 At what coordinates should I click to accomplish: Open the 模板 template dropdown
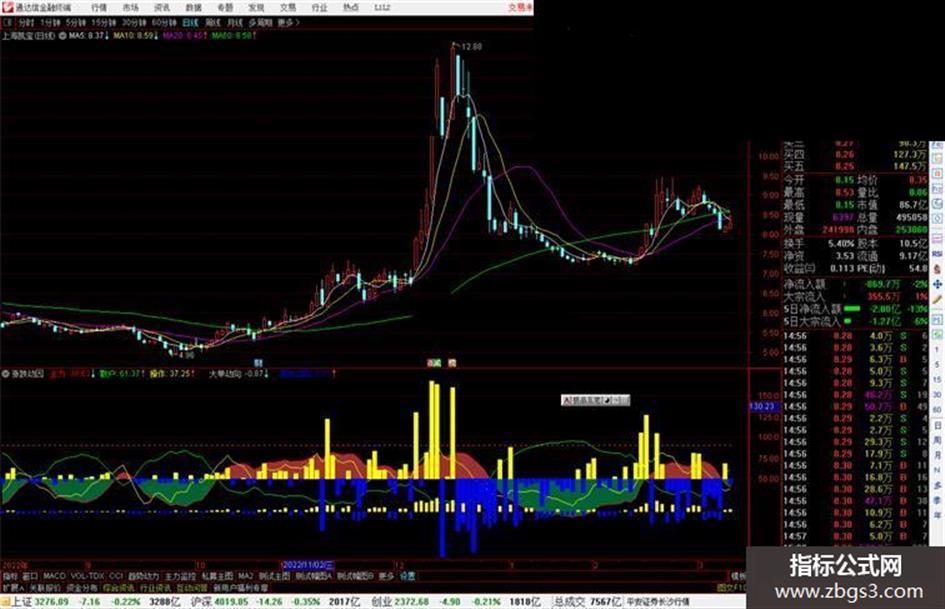(738, 576)
